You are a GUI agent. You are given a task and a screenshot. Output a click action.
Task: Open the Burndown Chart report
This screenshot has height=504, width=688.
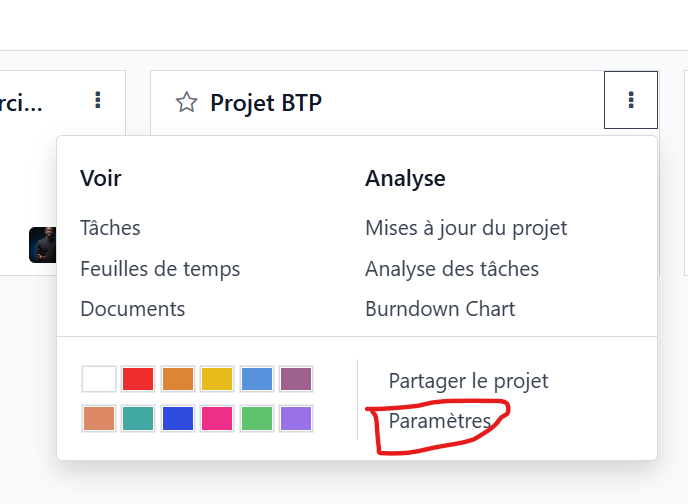[440, 309]
